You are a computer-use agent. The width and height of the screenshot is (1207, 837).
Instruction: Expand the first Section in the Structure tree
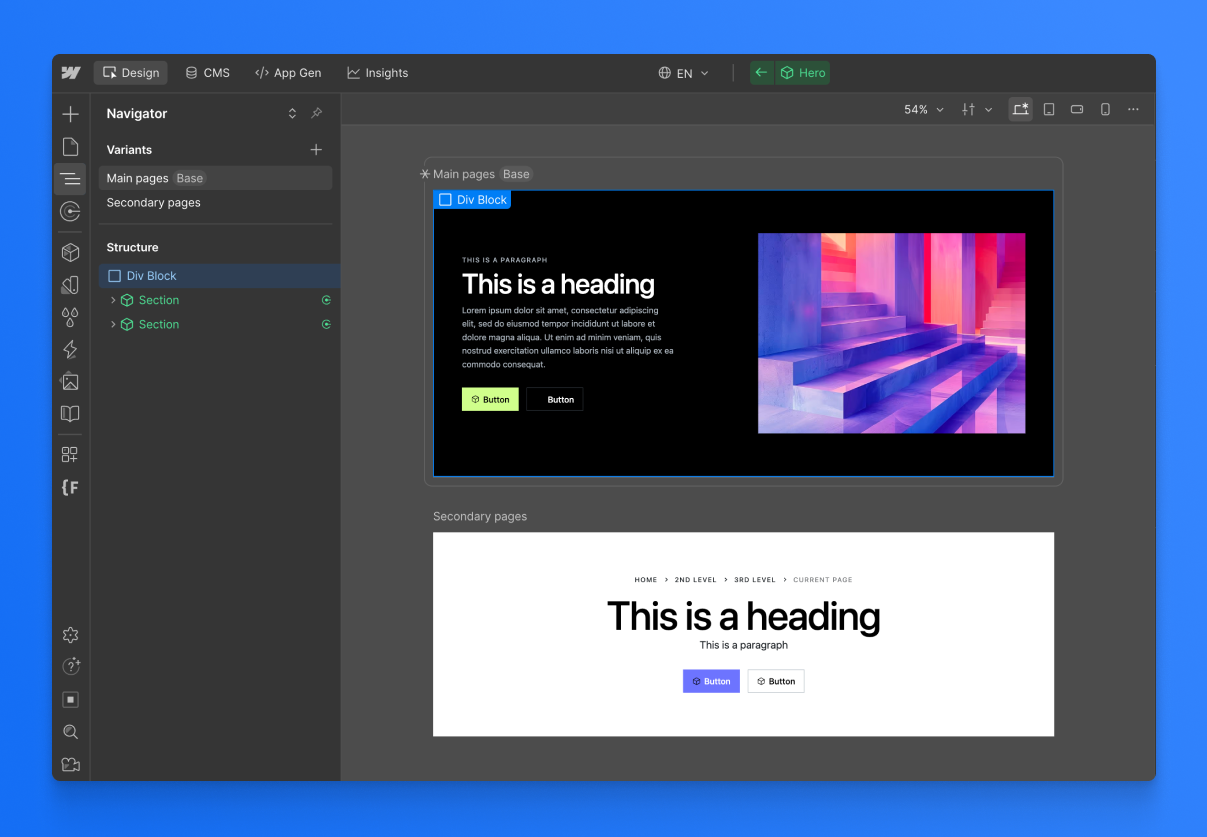113,299
